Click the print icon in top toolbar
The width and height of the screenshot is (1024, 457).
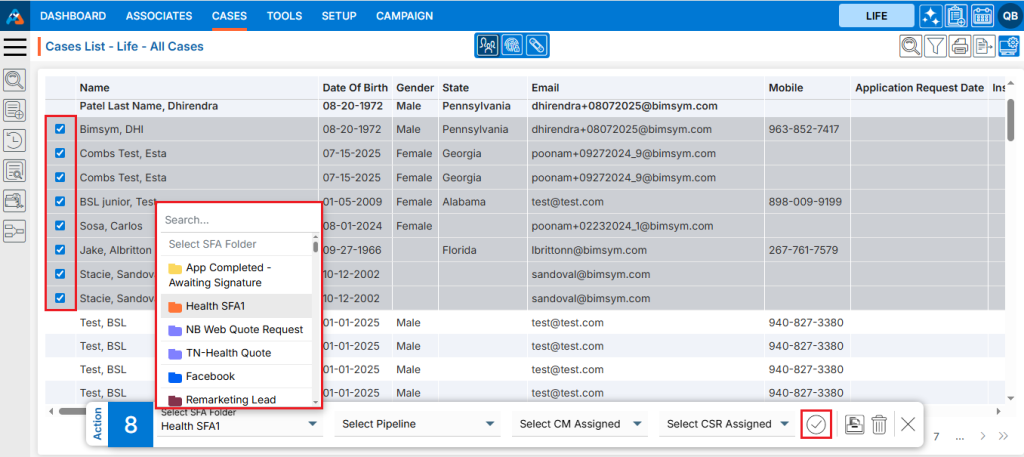(x=960, y=45)
